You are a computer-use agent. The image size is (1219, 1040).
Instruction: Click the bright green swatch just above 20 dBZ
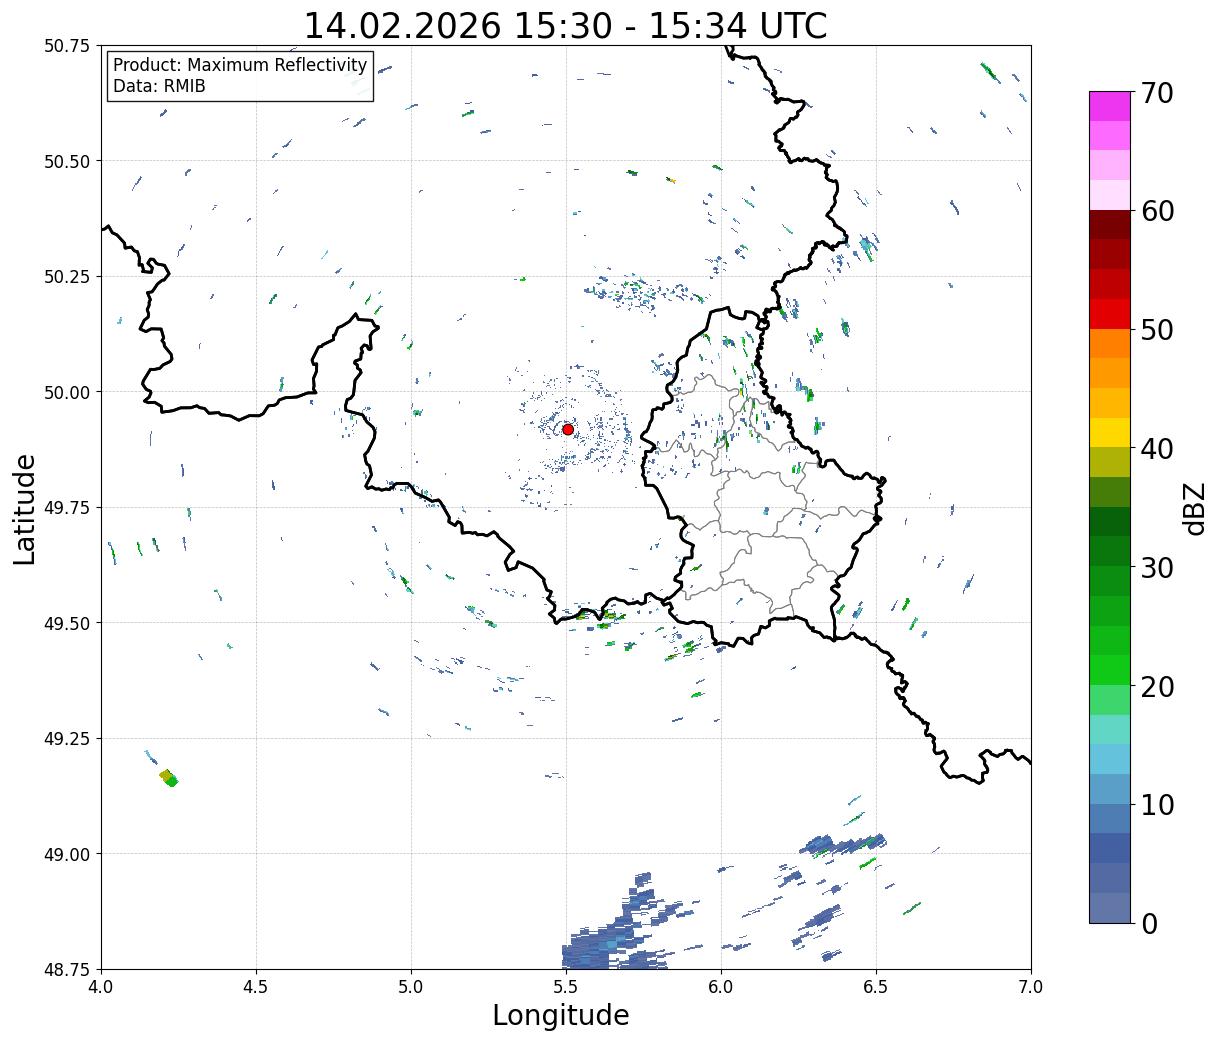1110,670
